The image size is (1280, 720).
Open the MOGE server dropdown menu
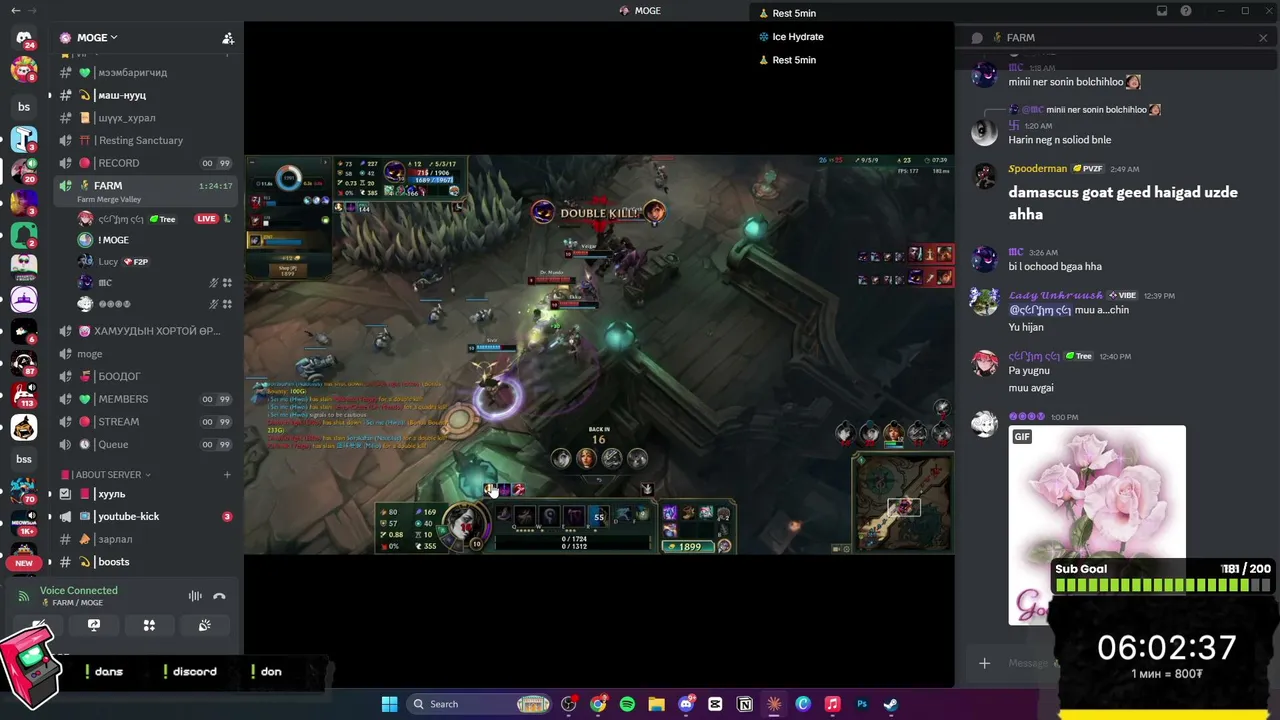click(x=97, y=38)
